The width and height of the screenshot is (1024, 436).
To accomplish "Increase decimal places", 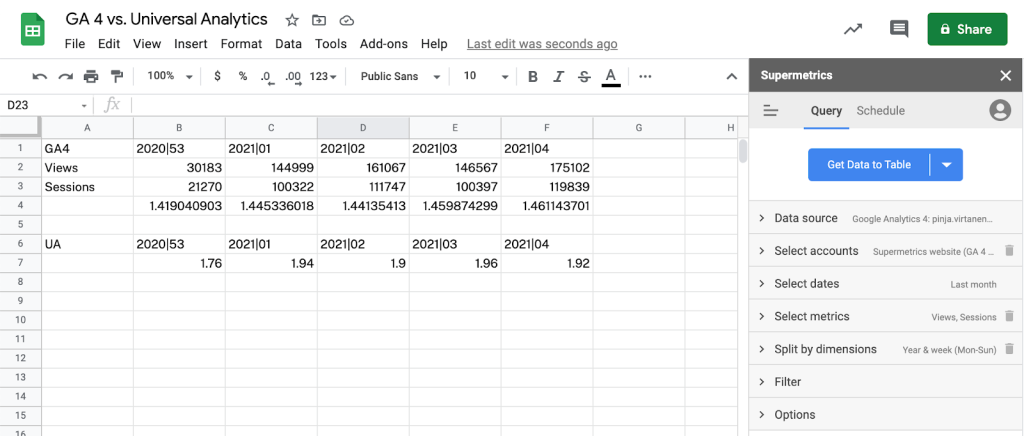I will pyautogui.click(x=293, y=77).
